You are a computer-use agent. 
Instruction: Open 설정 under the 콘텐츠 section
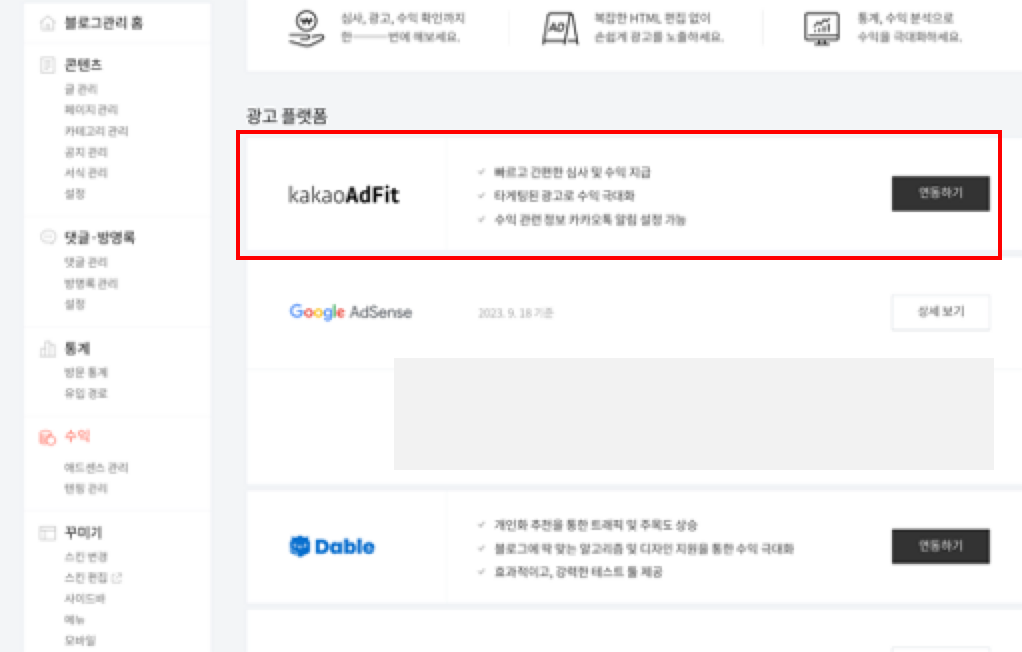[x=75, y=194]
